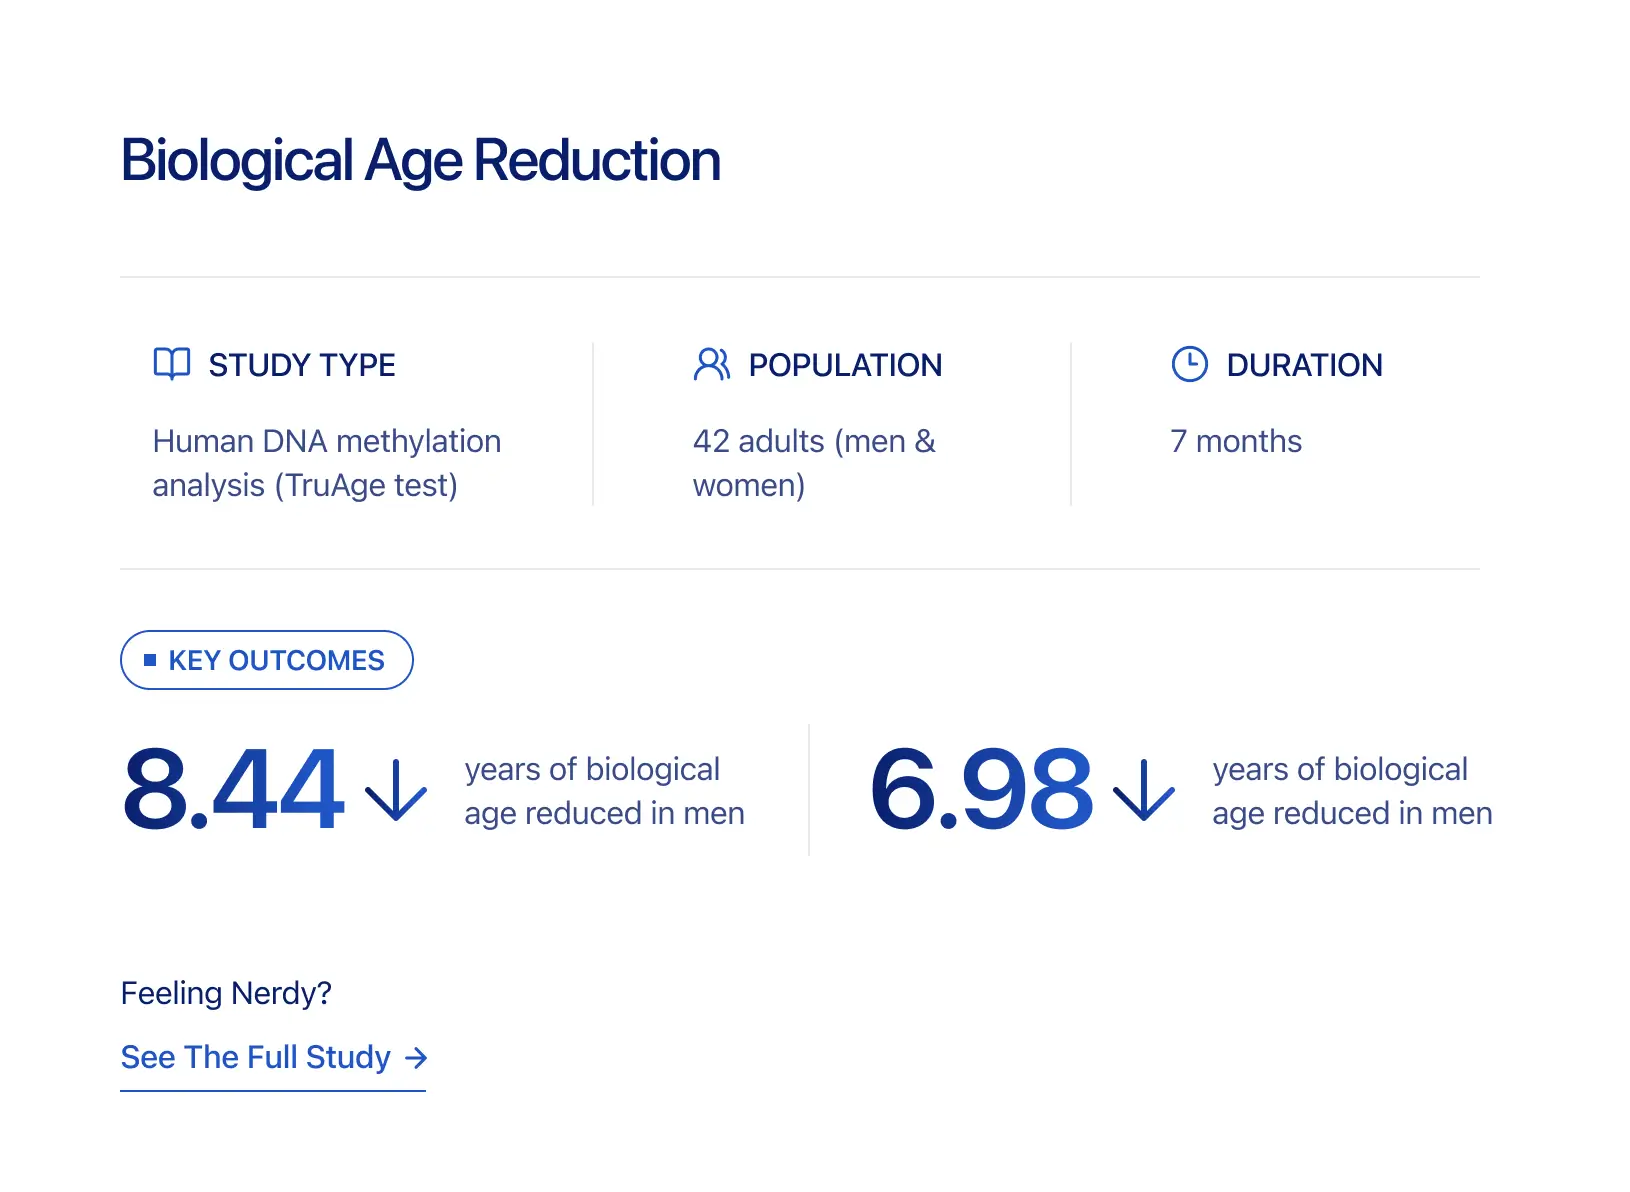
Task: Open the See The Full Study link
Action: click(256, 1057)
